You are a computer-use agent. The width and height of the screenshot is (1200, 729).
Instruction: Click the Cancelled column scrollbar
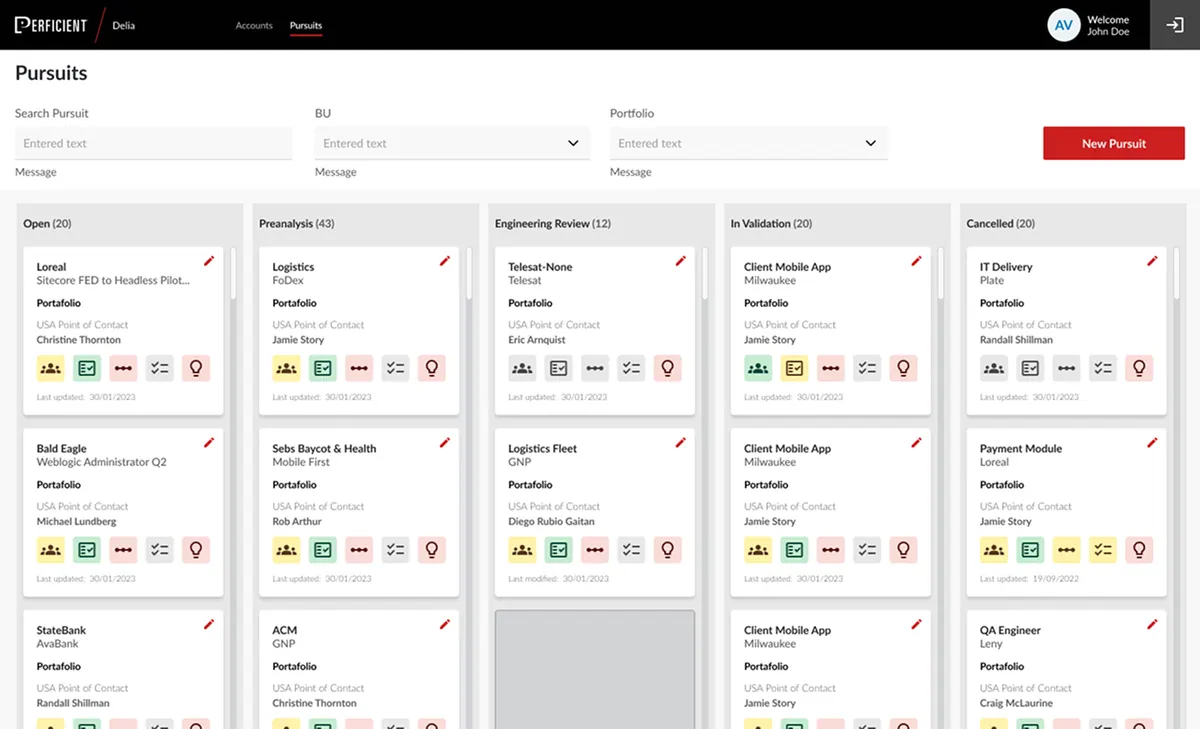point(1177,272)
